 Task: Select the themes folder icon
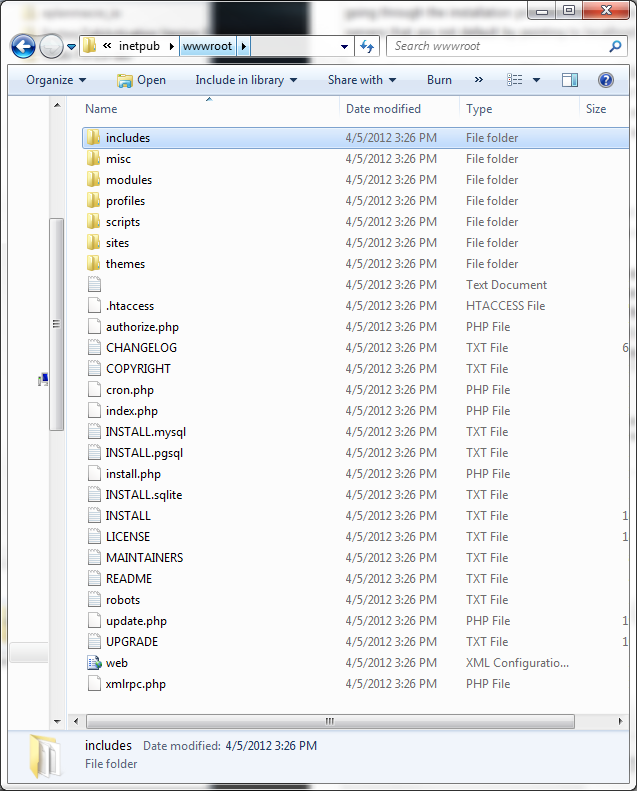point(94,264)
